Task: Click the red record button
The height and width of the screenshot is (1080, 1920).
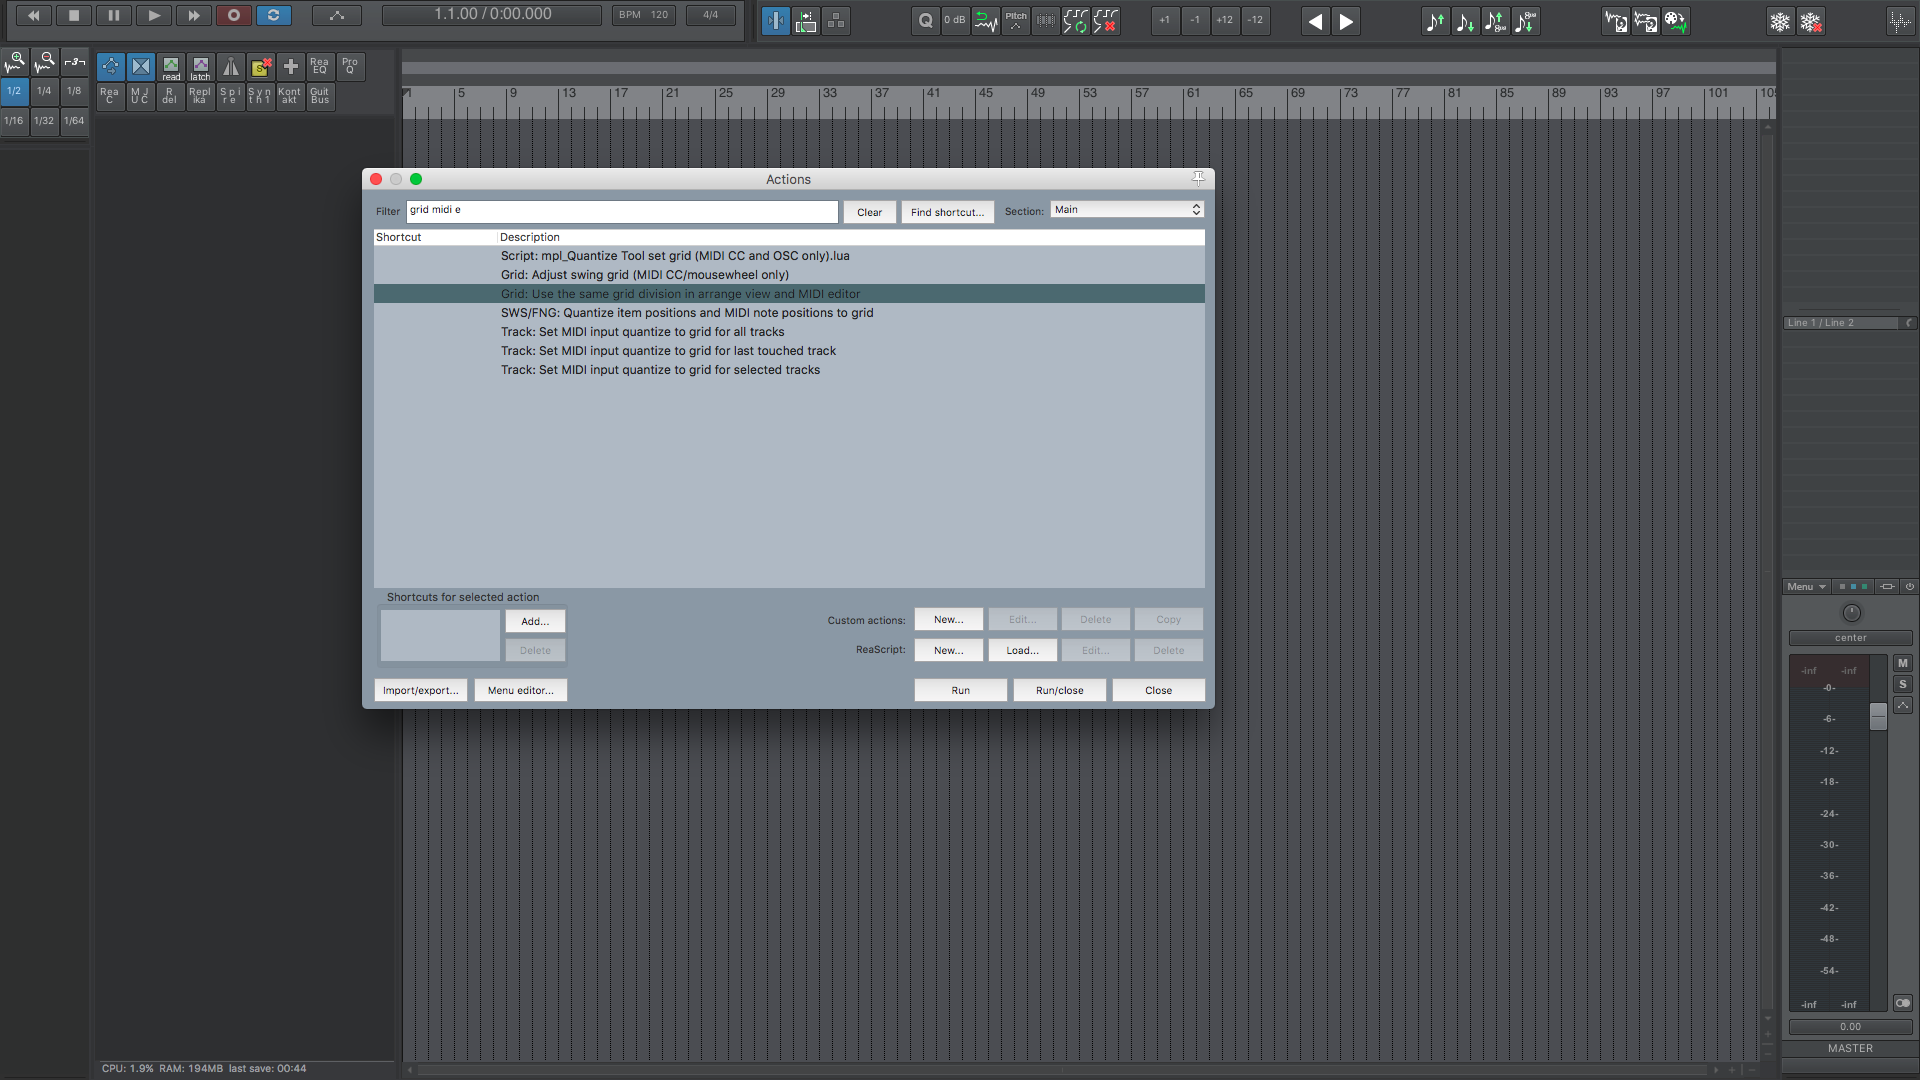Action: coord(233,15)
